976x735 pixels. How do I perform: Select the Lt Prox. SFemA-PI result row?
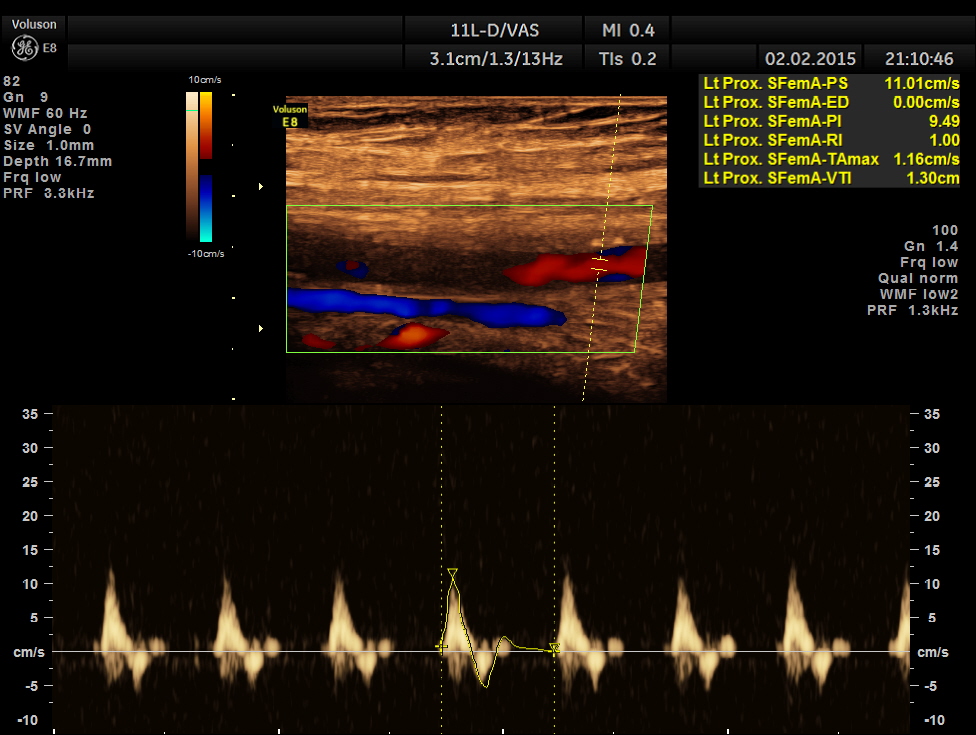831,121
